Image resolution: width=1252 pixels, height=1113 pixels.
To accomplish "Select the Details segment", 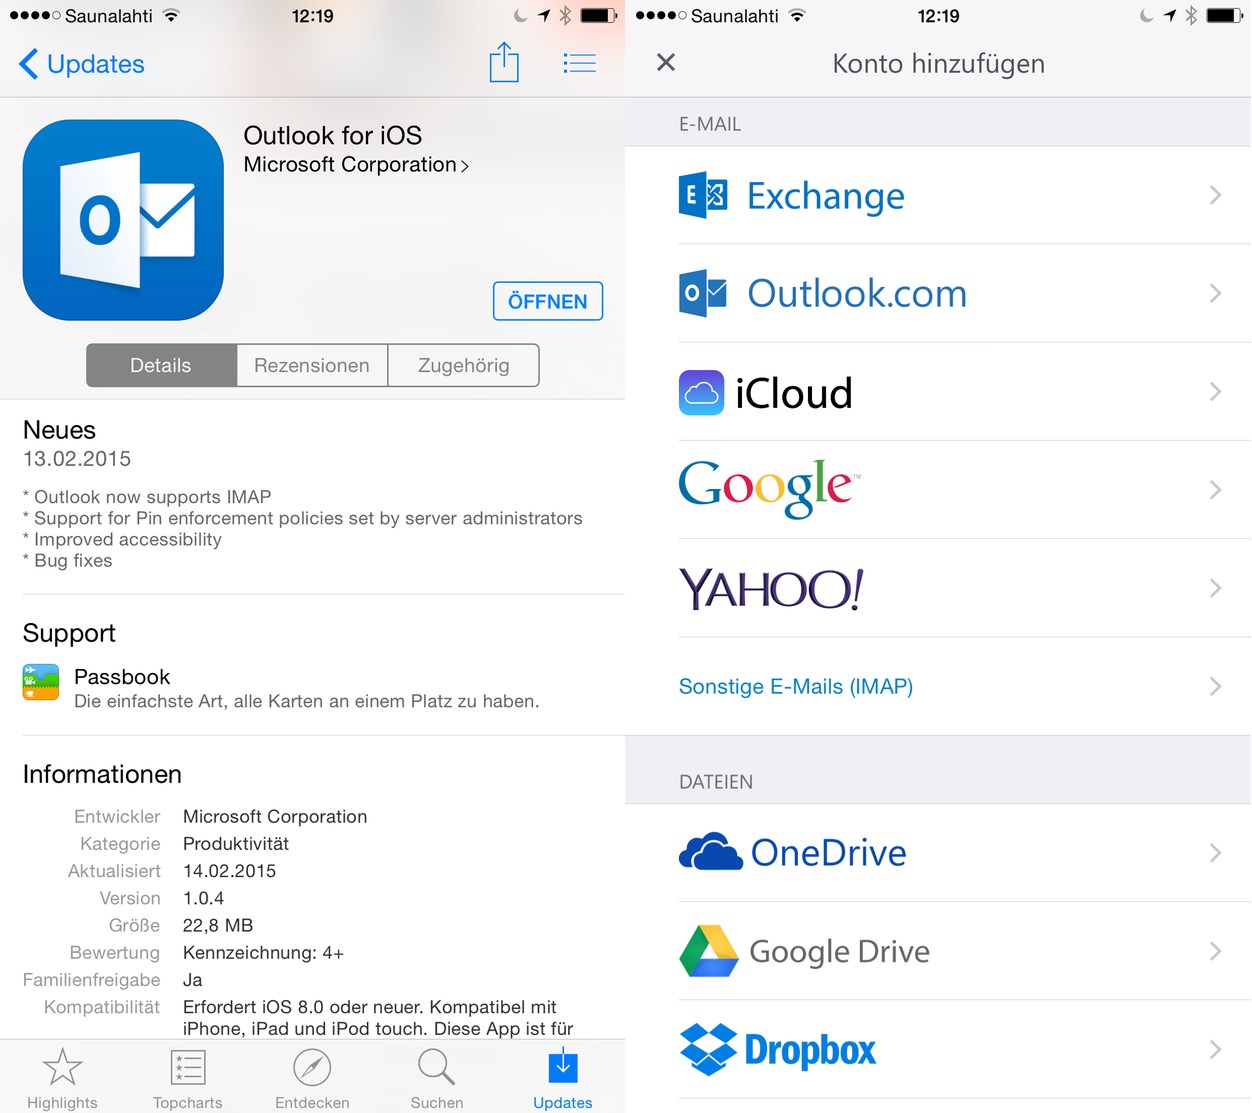I will point(161,365).
